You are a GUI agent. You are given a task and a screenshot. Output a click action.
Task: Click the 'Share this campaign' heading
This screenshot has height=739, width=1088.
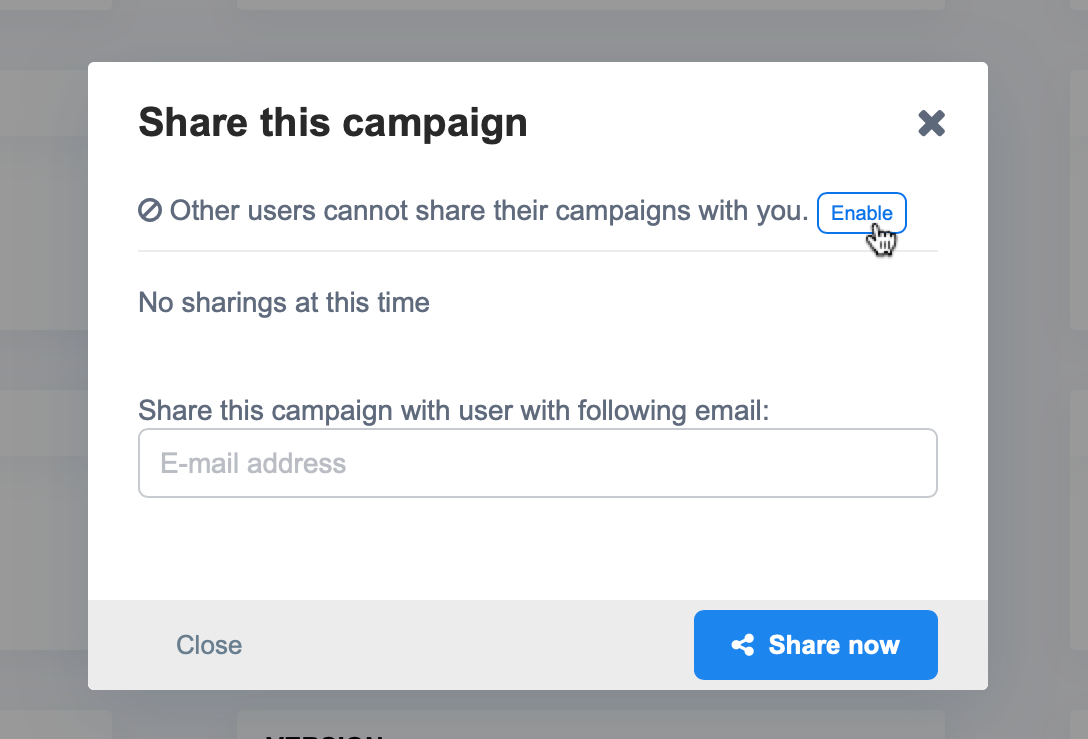[333, 123]
